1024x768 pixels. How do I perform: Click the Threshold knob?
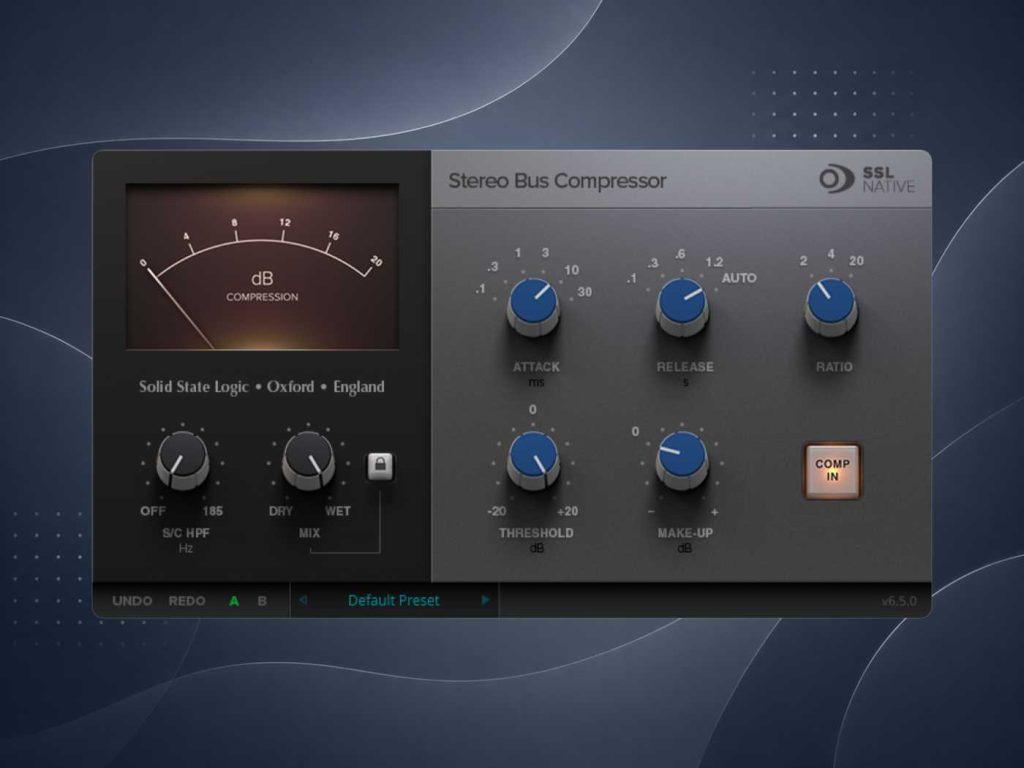(x=534, y=460)
